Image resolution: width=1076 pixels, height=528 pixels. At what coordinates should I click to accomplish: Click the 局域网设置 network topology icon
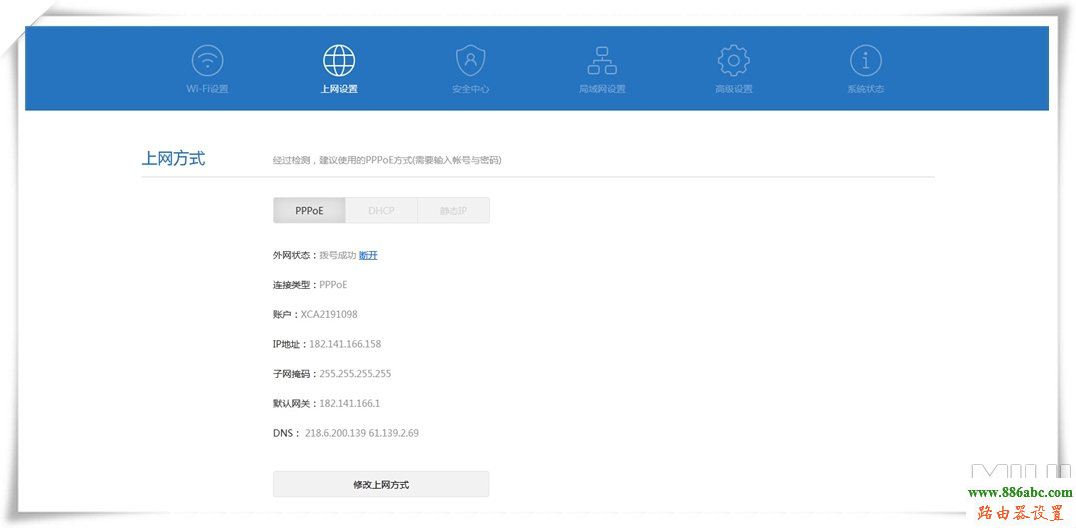pos(602,60)
